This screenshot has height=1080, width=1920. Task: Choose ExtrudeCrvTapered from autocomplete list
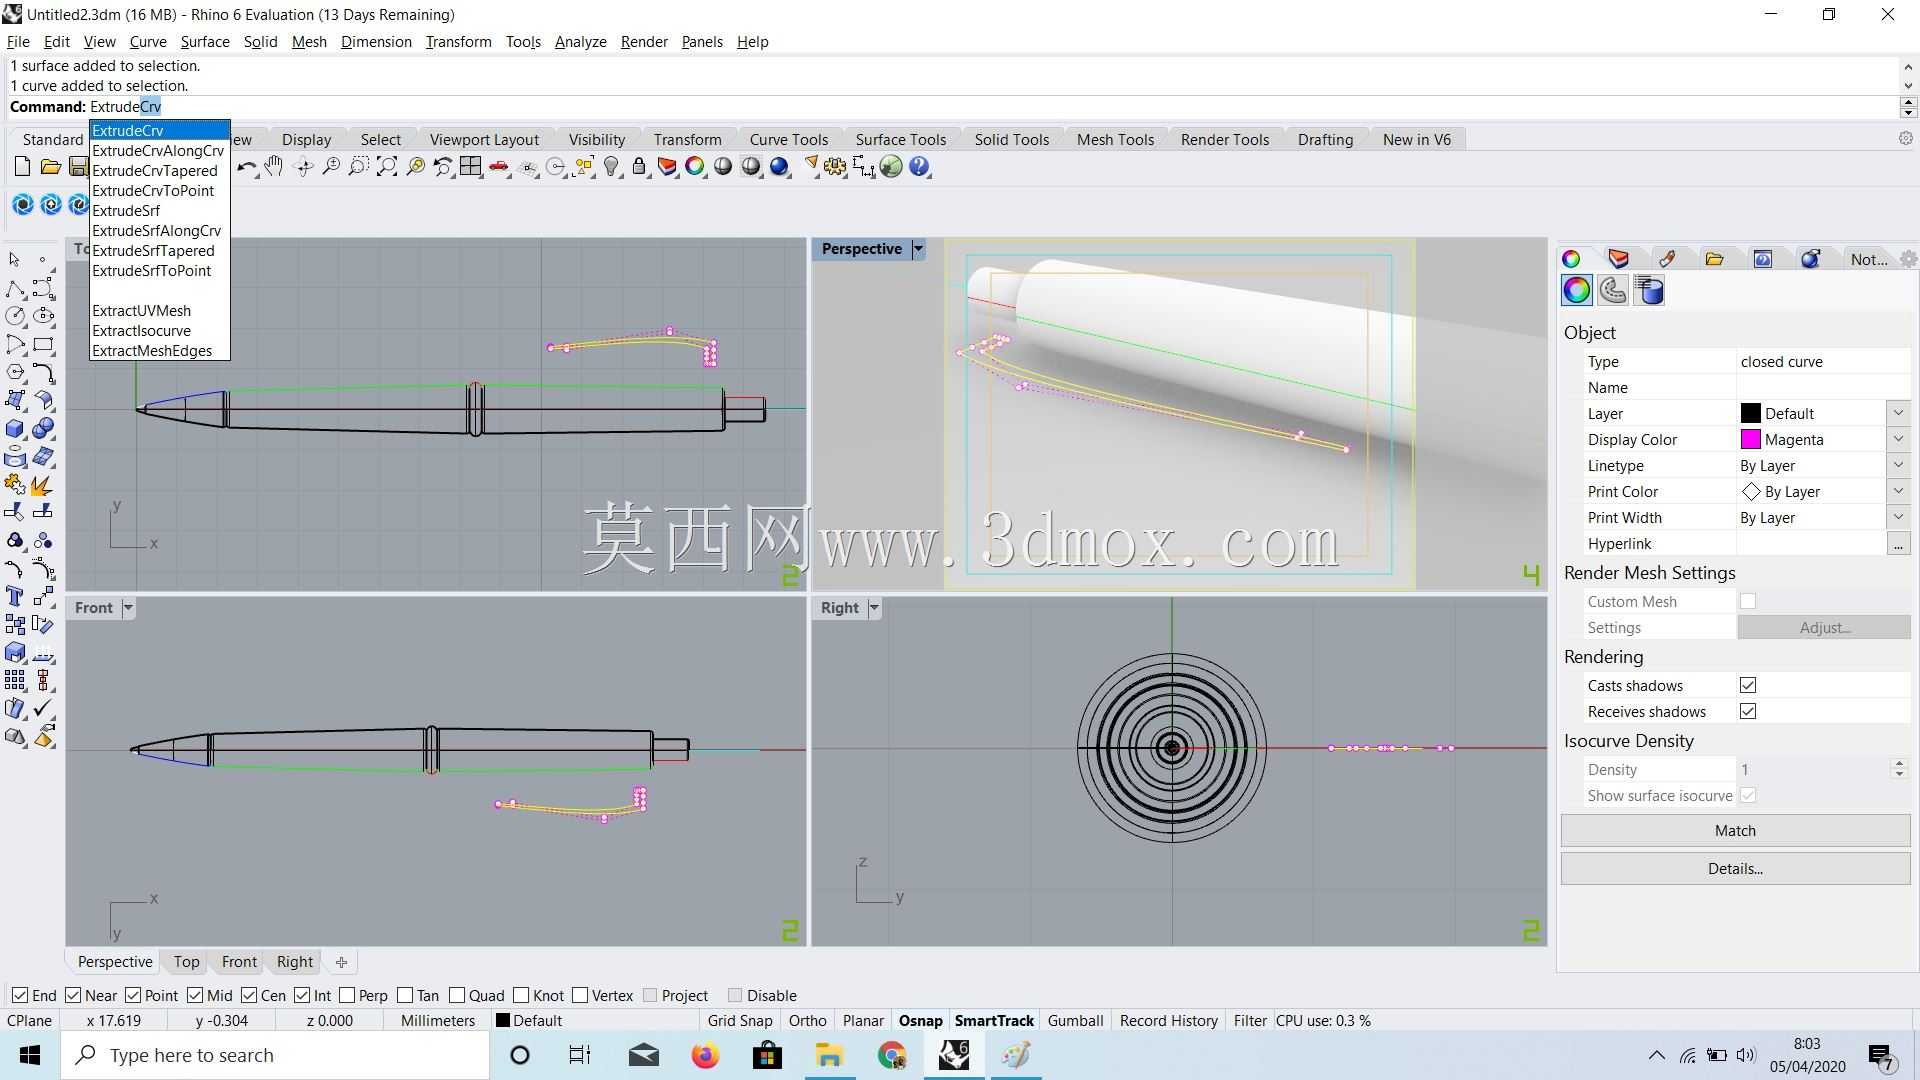pyautogui.click(x=155, y=170)
